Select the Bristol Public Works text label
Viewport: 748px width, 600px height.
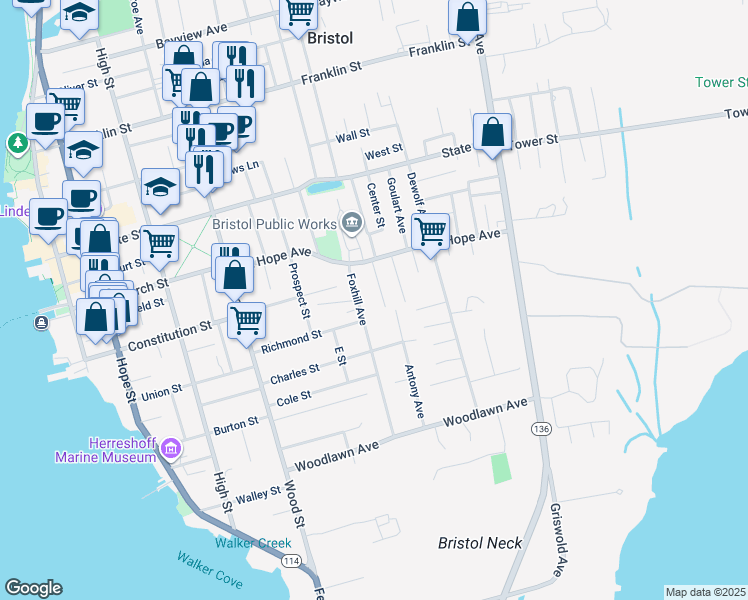coord(272,224)
